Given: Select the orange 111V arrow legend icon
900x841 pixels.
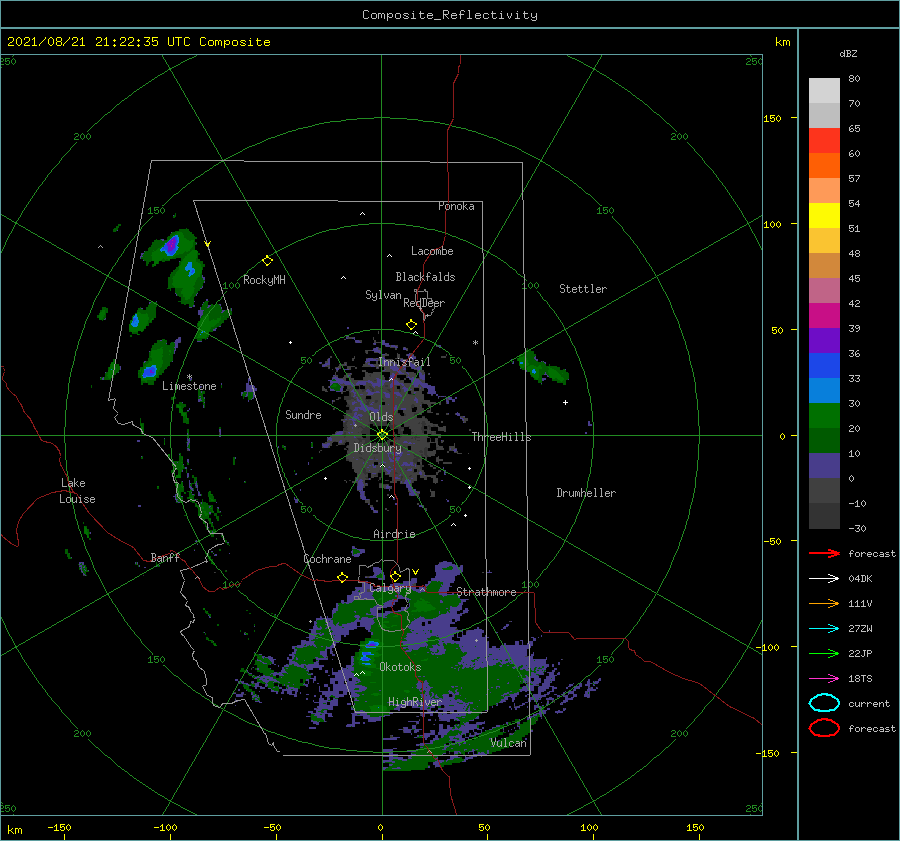Looking at the screenshot, I should click(x=824, y=603).
